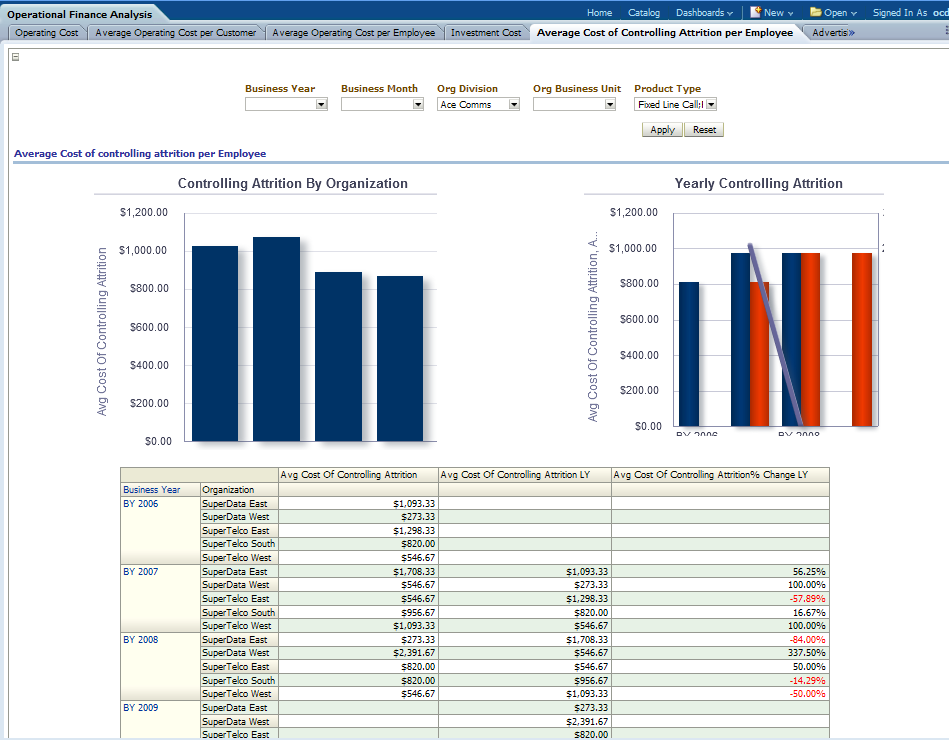Viewport: 949px width, 740px height.
Task: Click the $2,391.67 value in BY 2008
Action: [414, 653]
